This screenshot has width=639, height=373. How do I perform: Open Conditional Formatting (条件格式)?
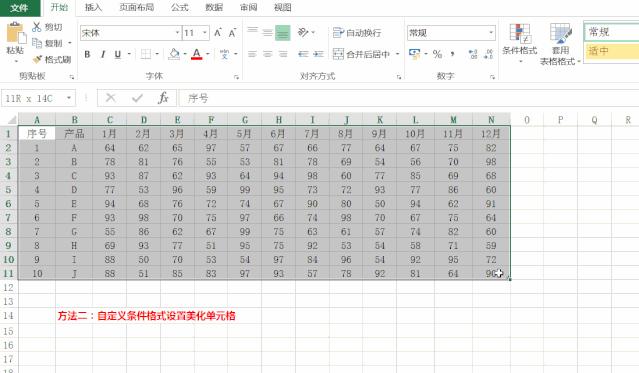coord(520,43)
